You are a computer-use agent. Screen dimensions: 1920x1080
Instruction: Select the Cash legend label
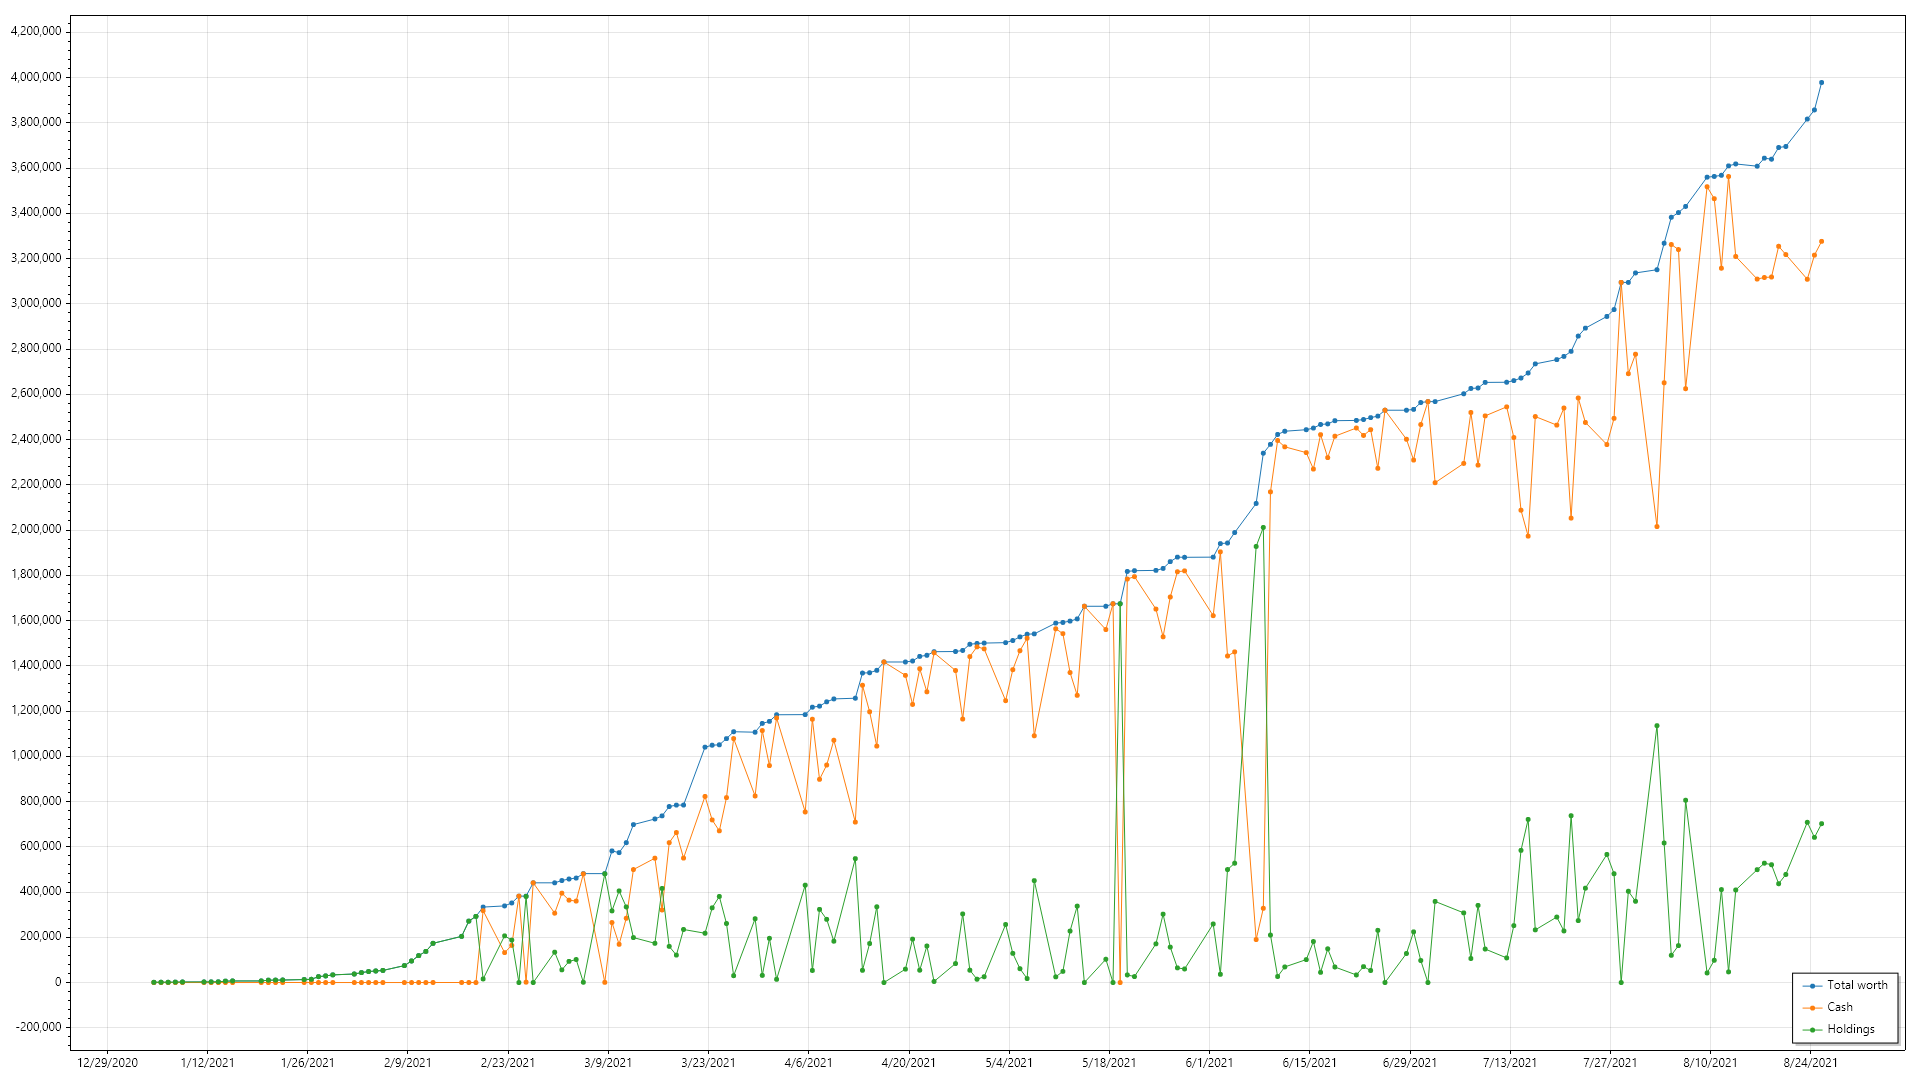click(1840, 1008)
